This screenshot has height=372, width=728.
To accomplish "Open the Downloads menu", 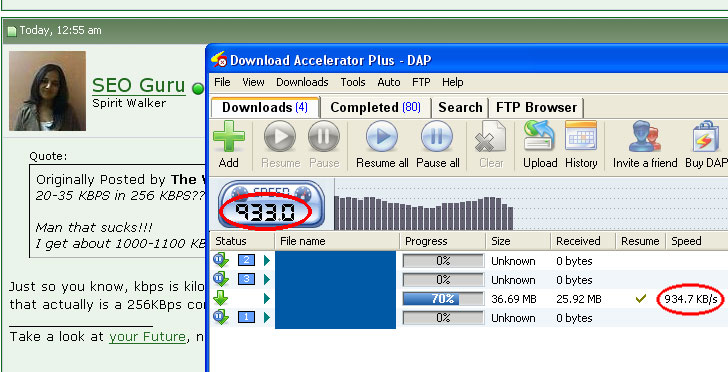I will 302,82.
